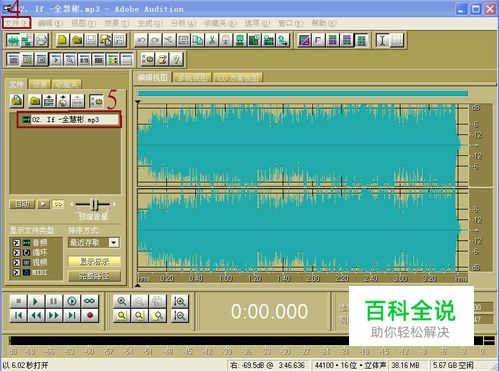
Task: Click the 38.16 MB status bar entry
Action: pos(405,365)
